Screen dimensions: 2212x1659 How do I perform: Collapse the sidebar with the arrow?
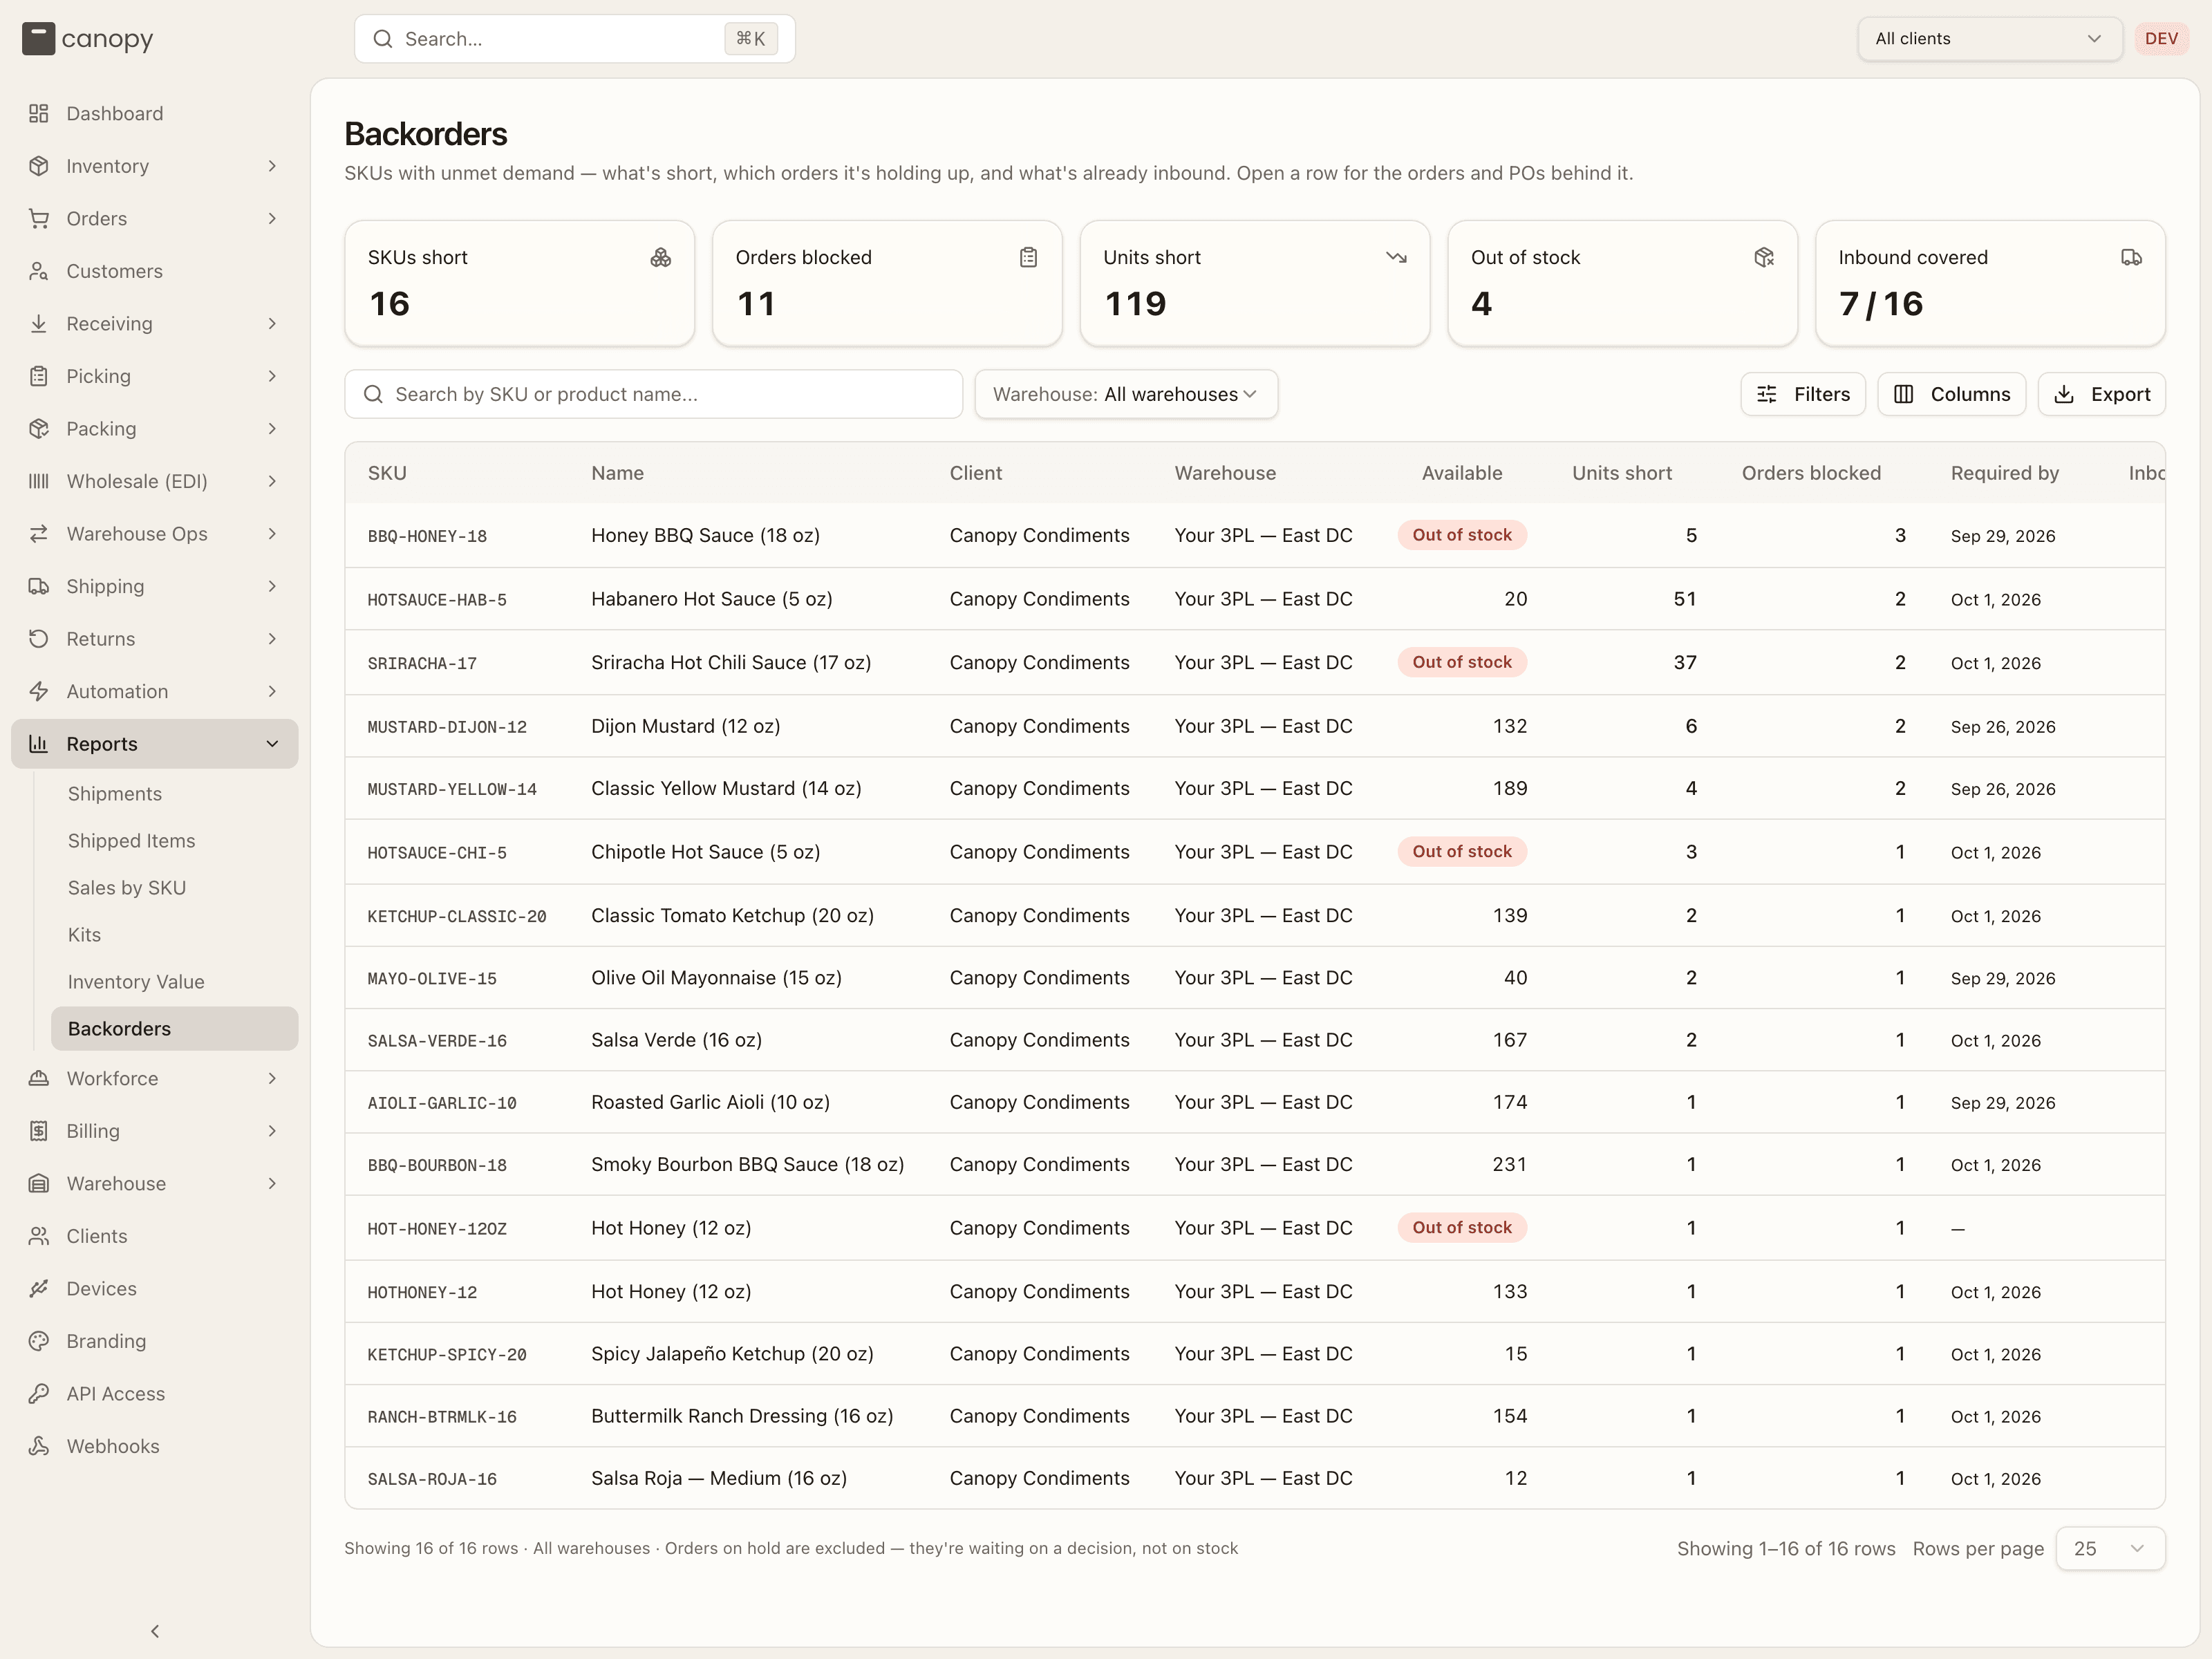(155, 1631)
